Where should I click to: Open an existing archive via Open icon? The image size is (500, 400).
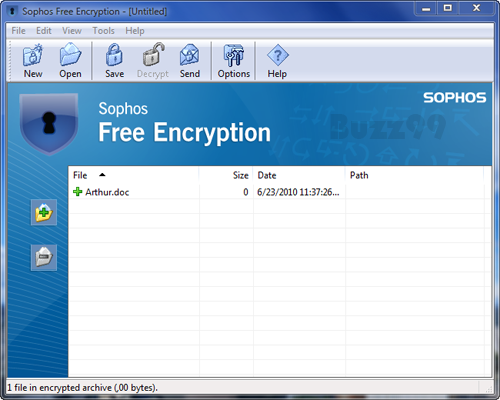coord(70,60)
